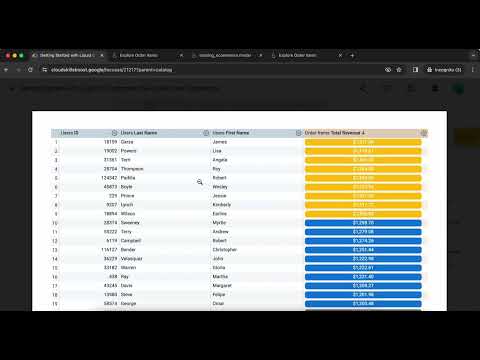Click first name Wesley

click(x=220, y=187)
